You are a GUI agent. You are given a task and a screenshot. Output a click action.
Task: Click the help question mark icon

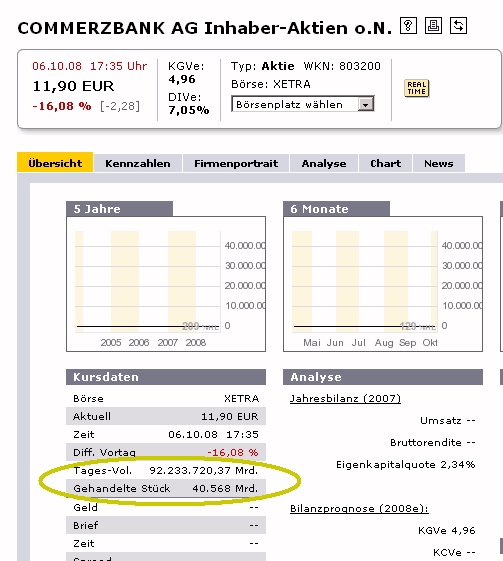408,26
